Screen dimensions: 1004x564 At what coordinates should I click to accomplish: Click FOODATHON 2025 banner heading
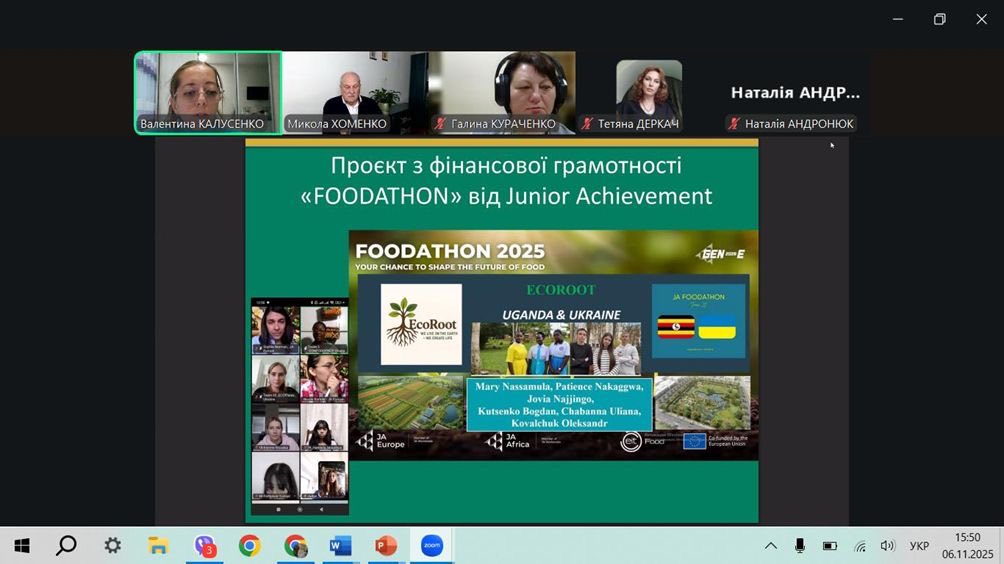click(450, 251)
